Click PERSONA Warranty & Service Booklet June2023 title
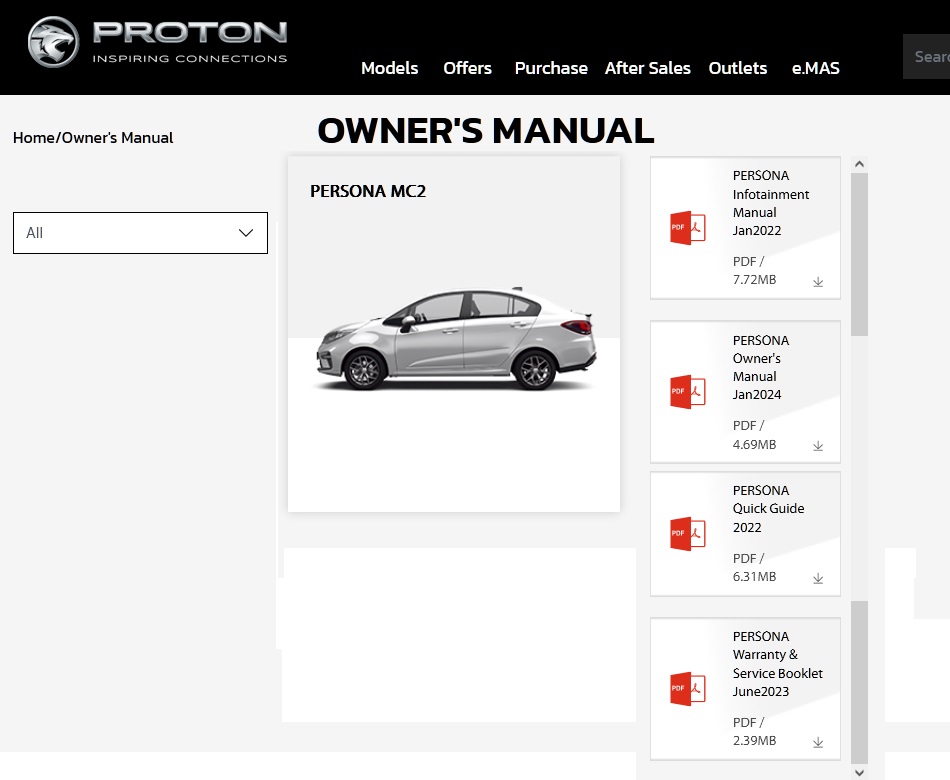950x780 pixels. coord(777,664)
